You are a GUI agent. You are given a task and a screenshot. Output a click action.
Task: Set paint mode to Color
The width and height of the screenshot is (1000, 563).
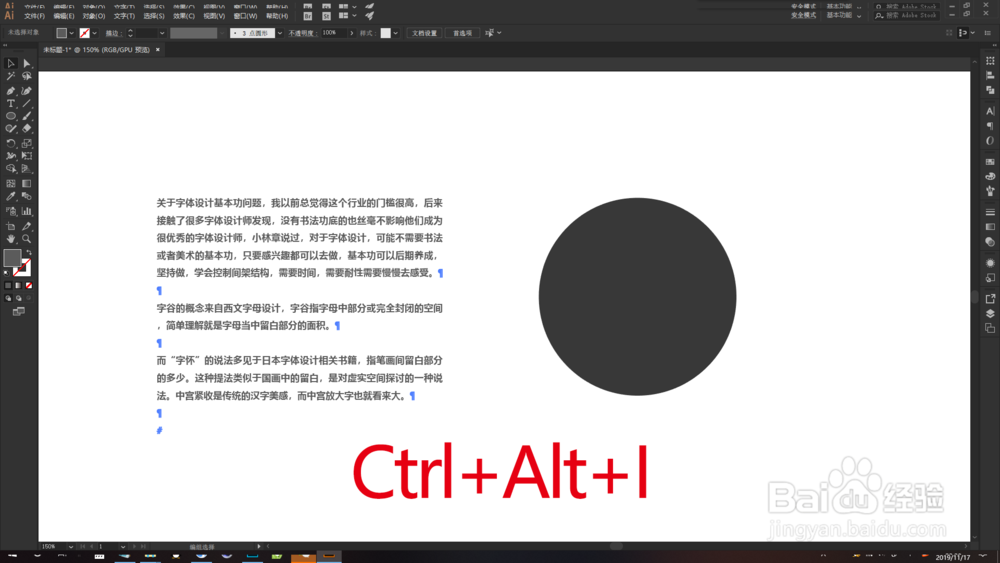coord(8,286)
